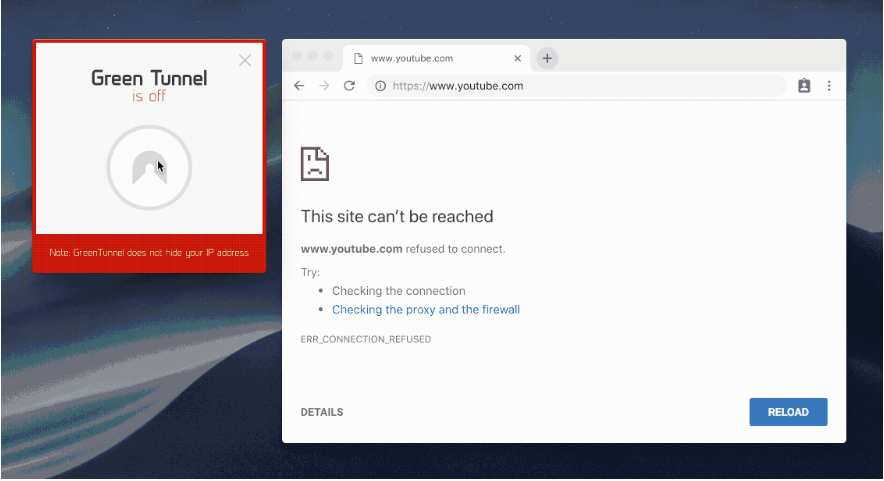The width and height of the screenshot is (884, 481).
Task: Click the 'is off' status text
Action: (x=149, y=96)
